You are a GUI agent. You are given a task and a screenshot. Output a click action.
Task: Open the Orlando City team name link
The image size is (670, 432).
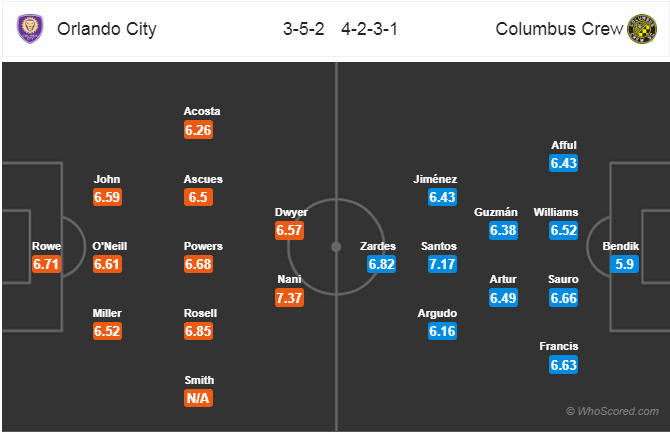pyautogui.click(x=107, y=29)
